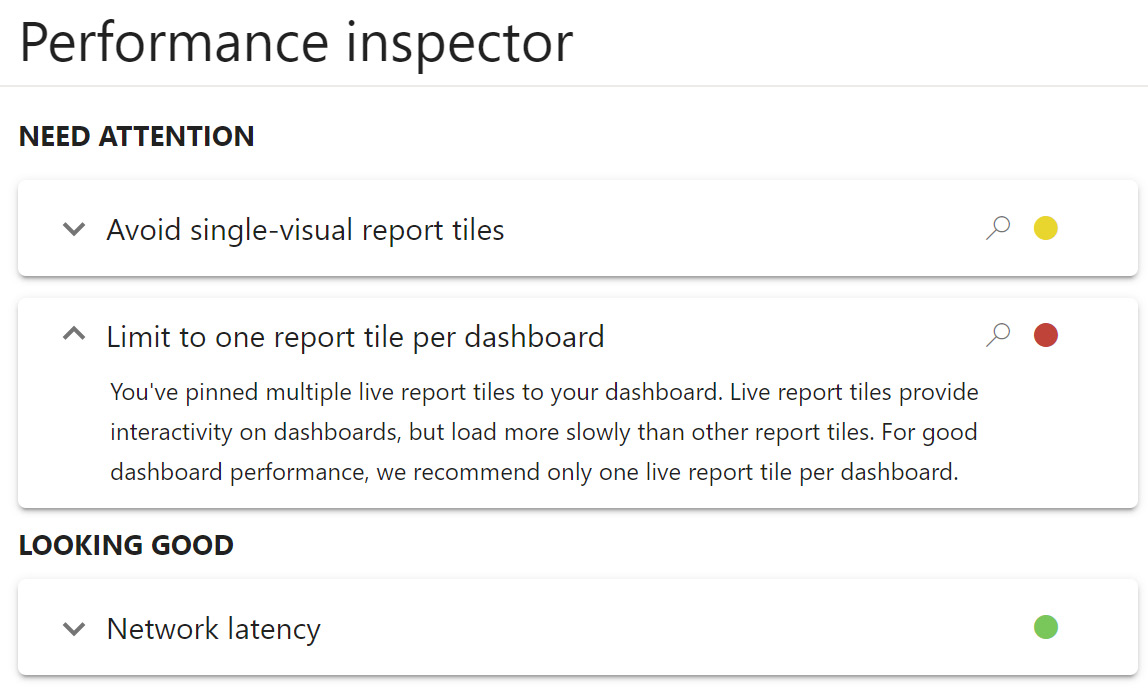Expand the Avoid single-visual report tiles chevron

(x=74, y=229)
